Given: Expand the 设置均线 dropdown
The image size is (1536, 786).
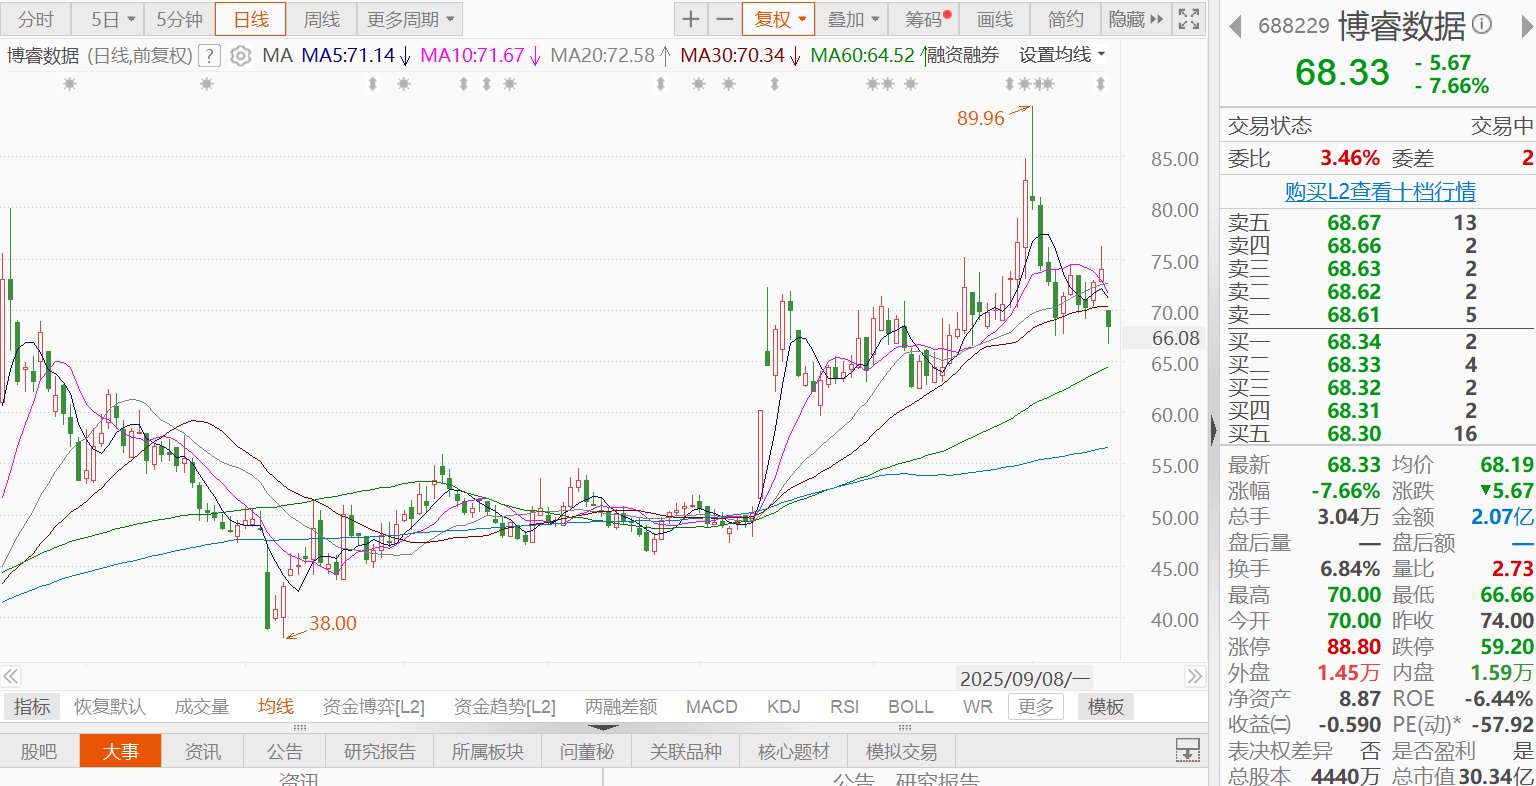Looking at the screenshot, I should (1062, 55).
